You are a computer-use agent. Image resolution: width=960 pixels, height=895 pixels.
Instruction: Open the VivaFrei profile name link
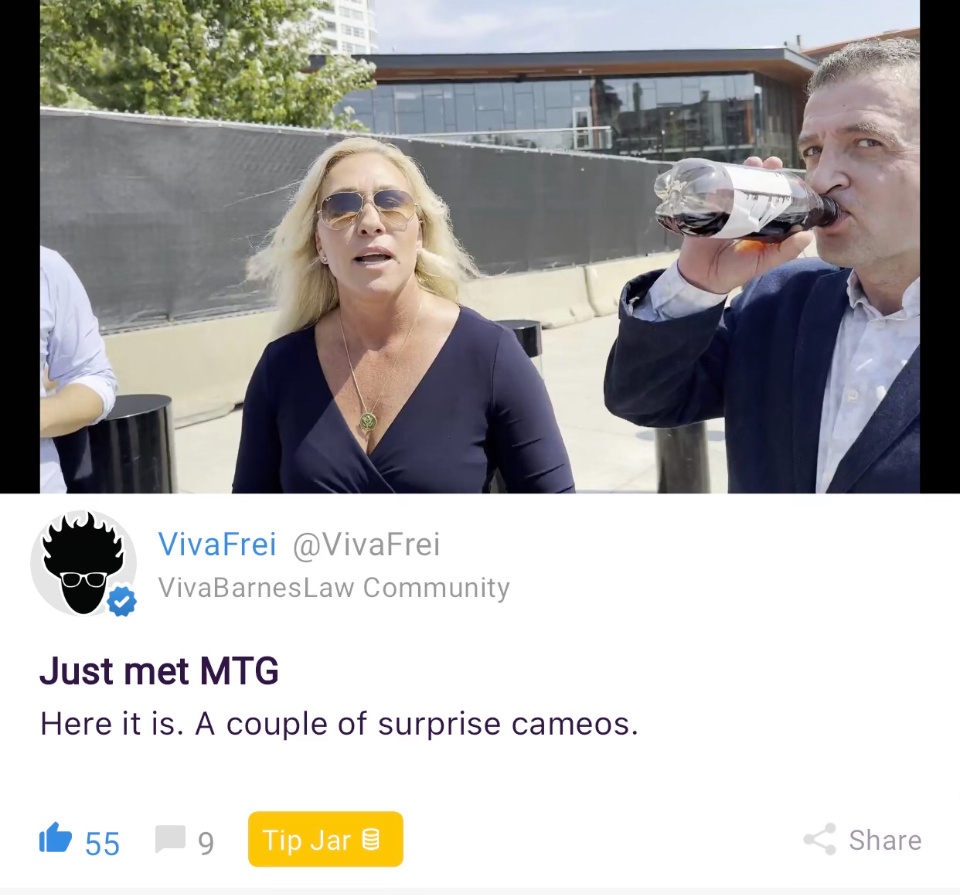click(x=217, y=544)
